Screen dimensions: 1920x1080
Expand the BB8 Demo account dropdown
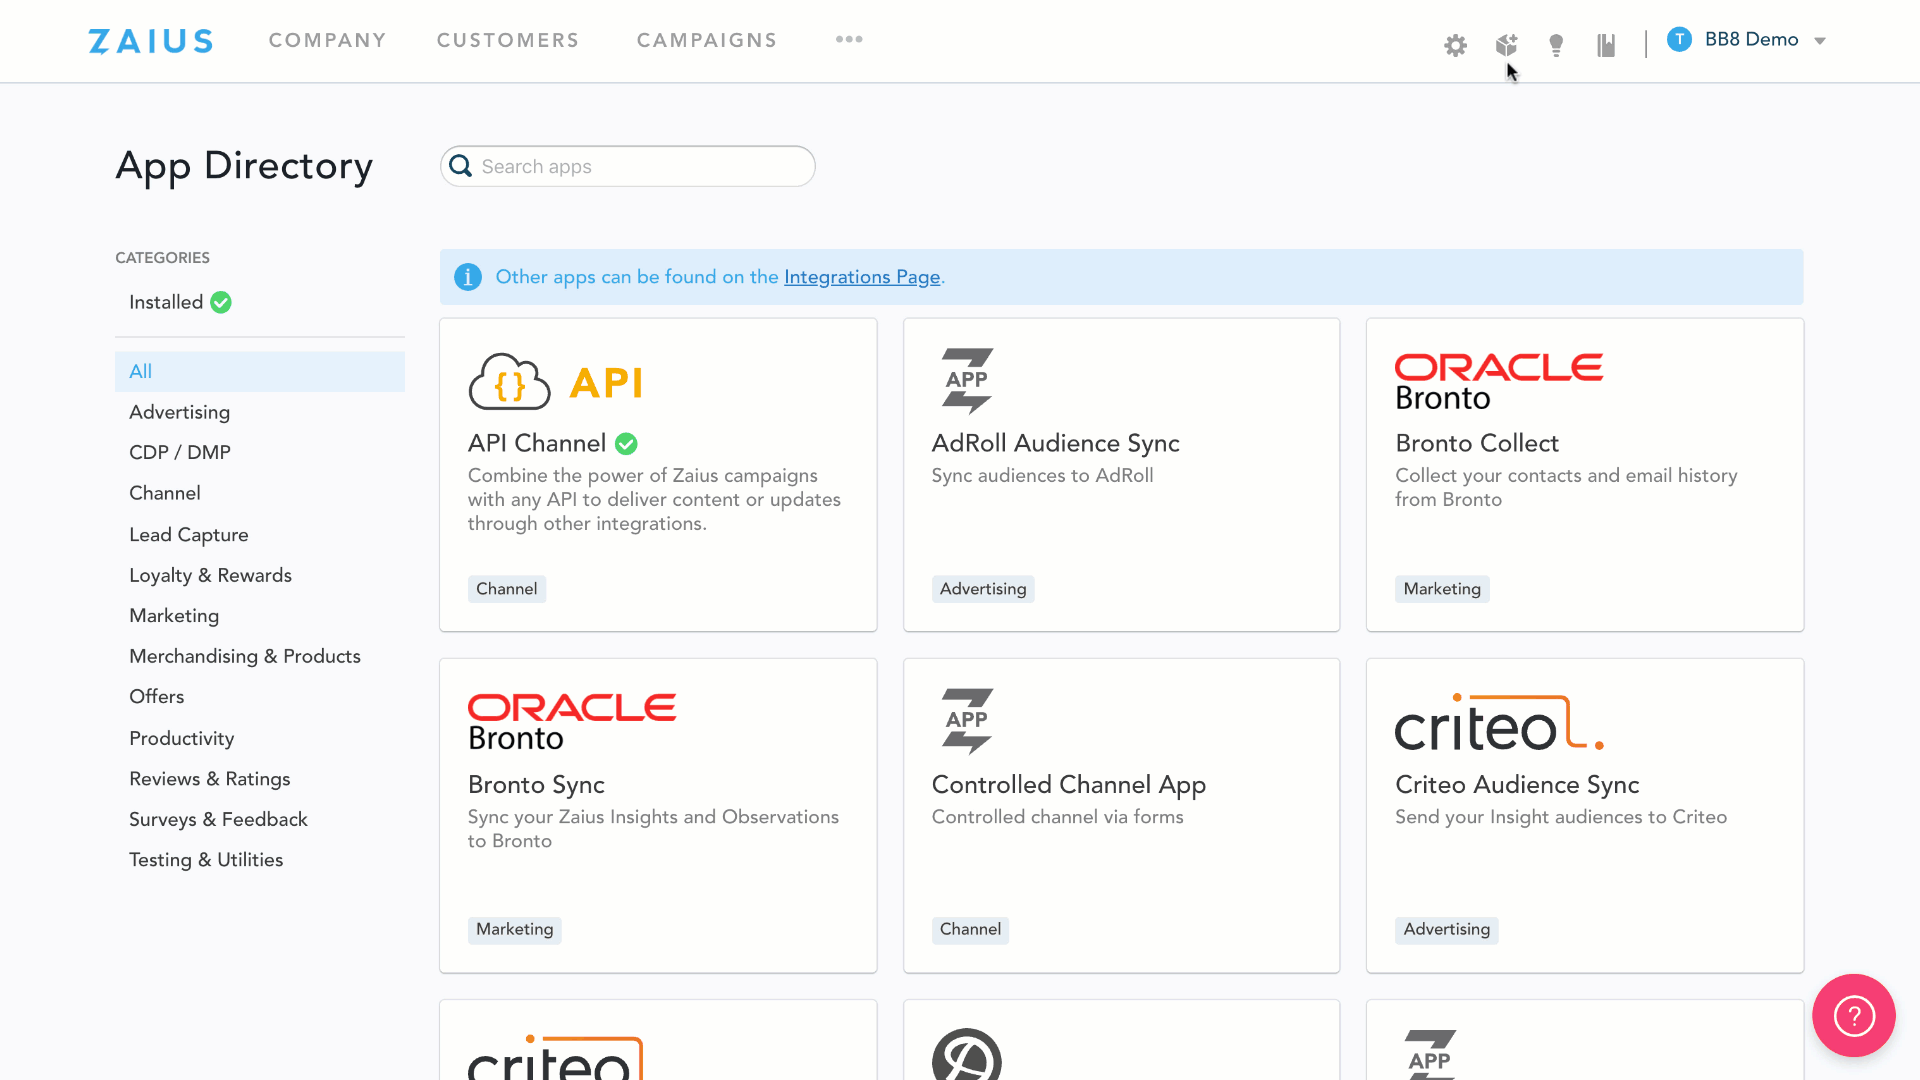[x=1820, y=41]
